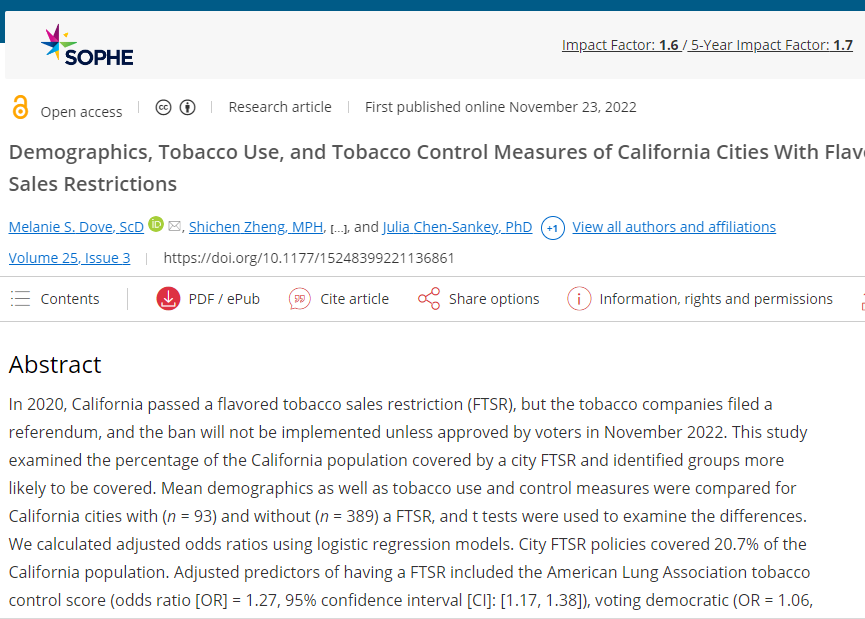Screen dimensions: 865x619
Task: Open Melanie Dove's ORCID iD icon
Action: [156, 225]
